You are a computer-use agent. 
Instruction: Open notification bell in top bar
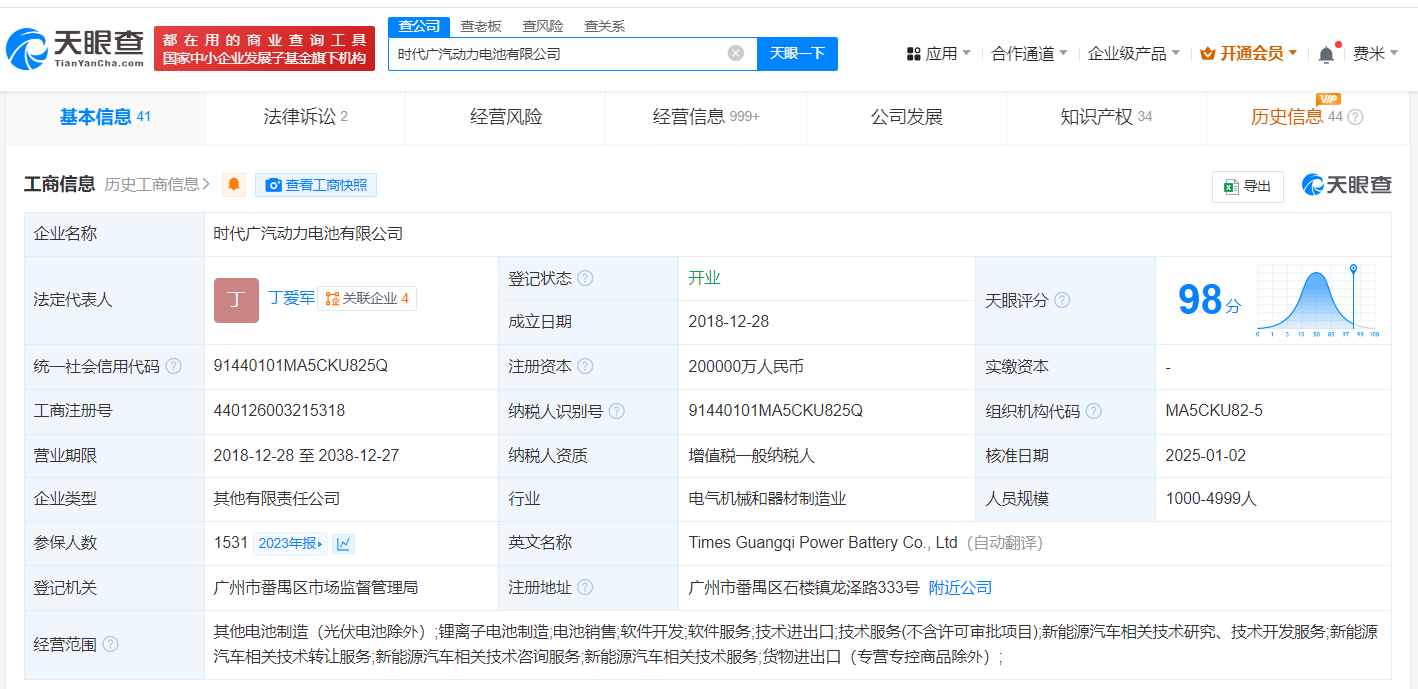pyautogui.click(x=1326, y=54)
